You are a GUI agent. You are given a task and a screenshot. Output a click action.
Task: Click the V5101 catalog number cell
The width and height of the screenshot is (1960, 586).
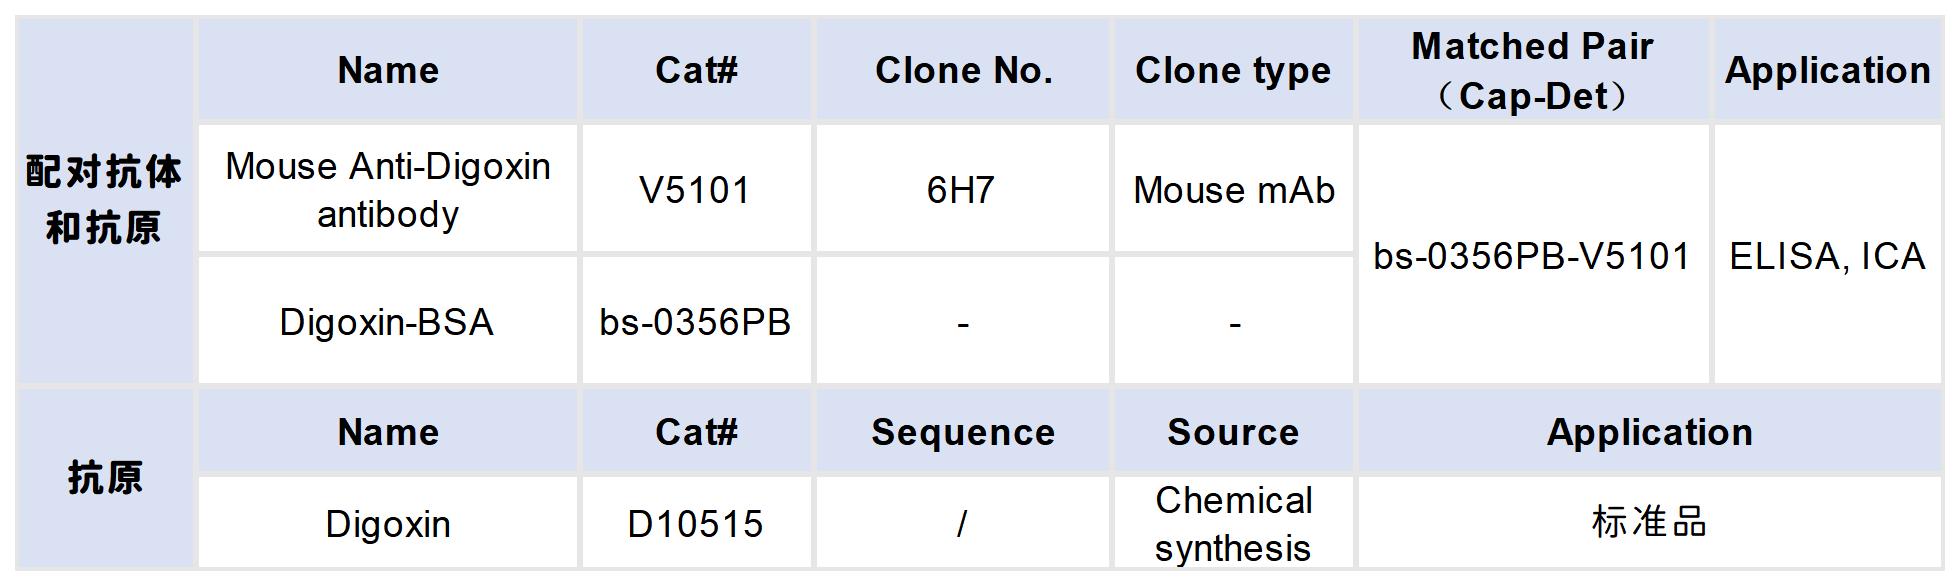(x=695, y=190)
